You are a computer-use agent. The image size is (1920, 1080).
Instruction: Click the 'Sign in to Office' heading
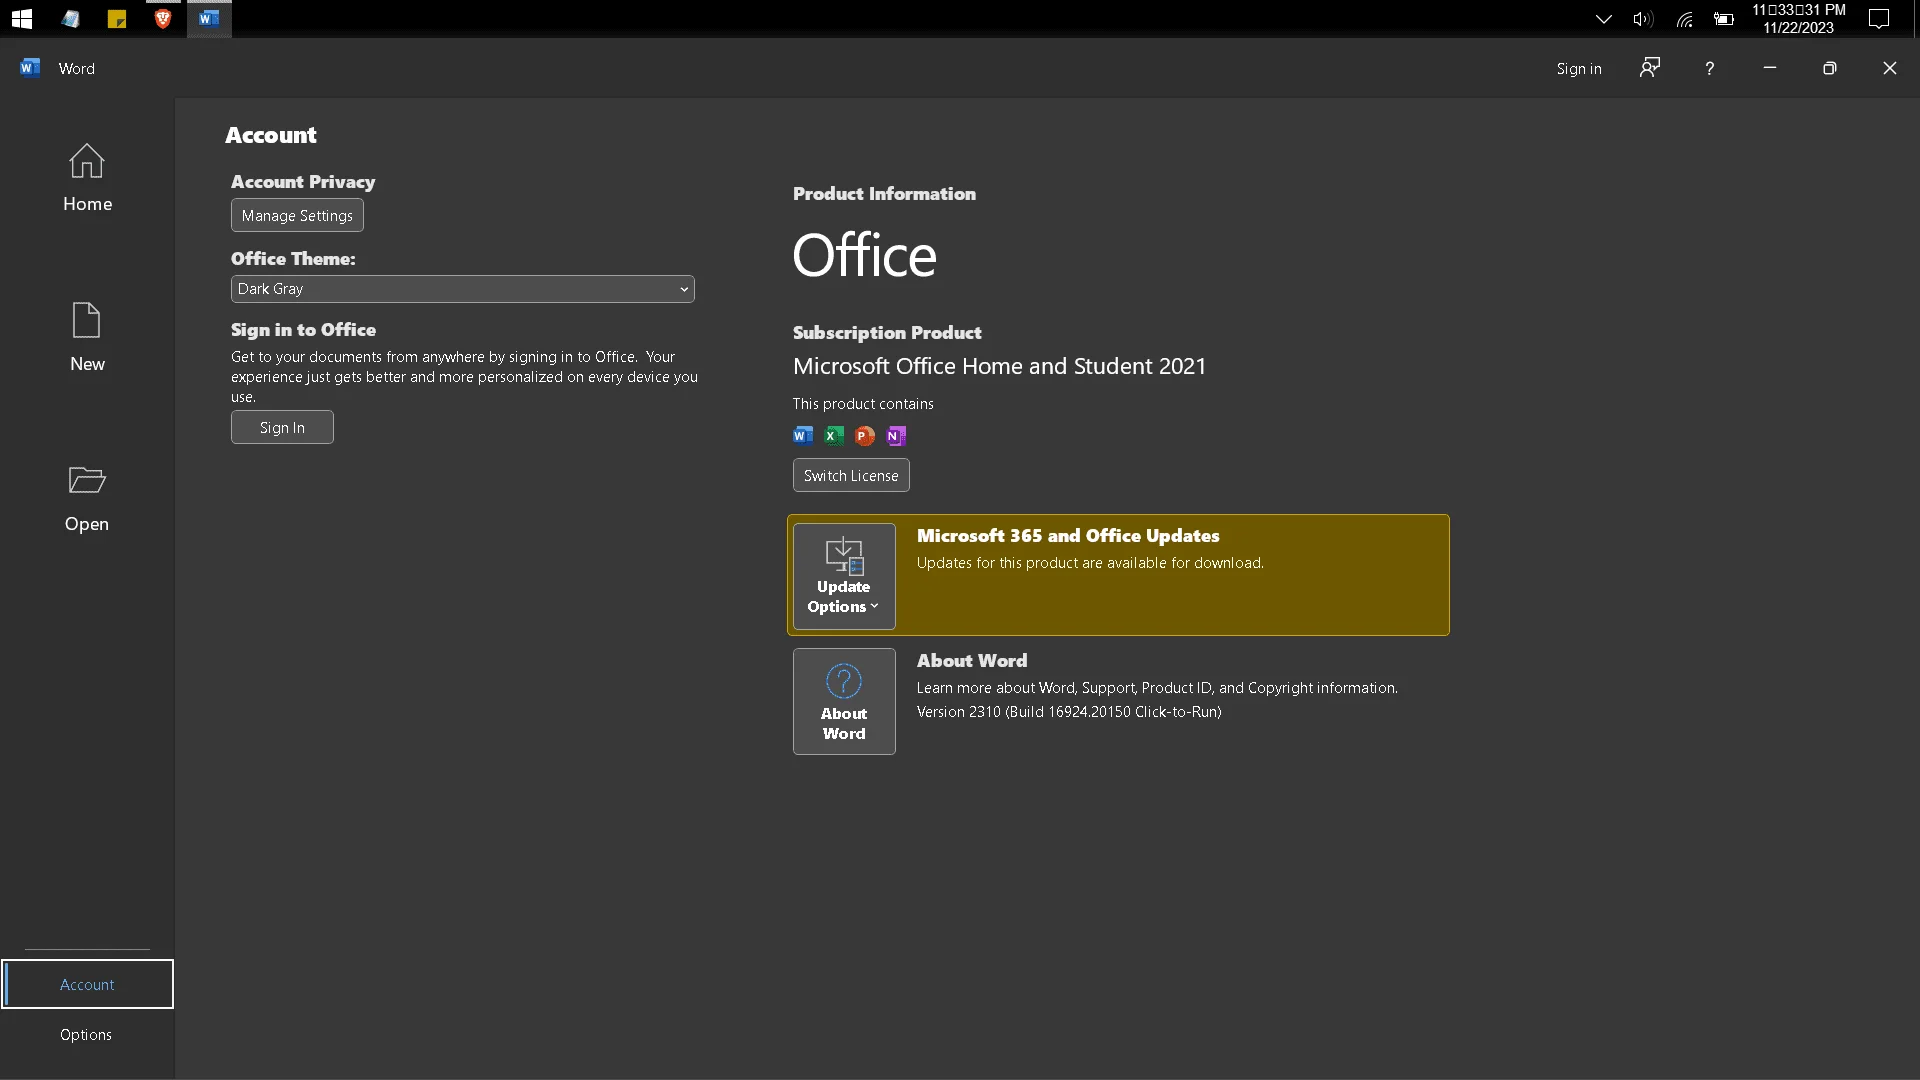pos(303,329)
